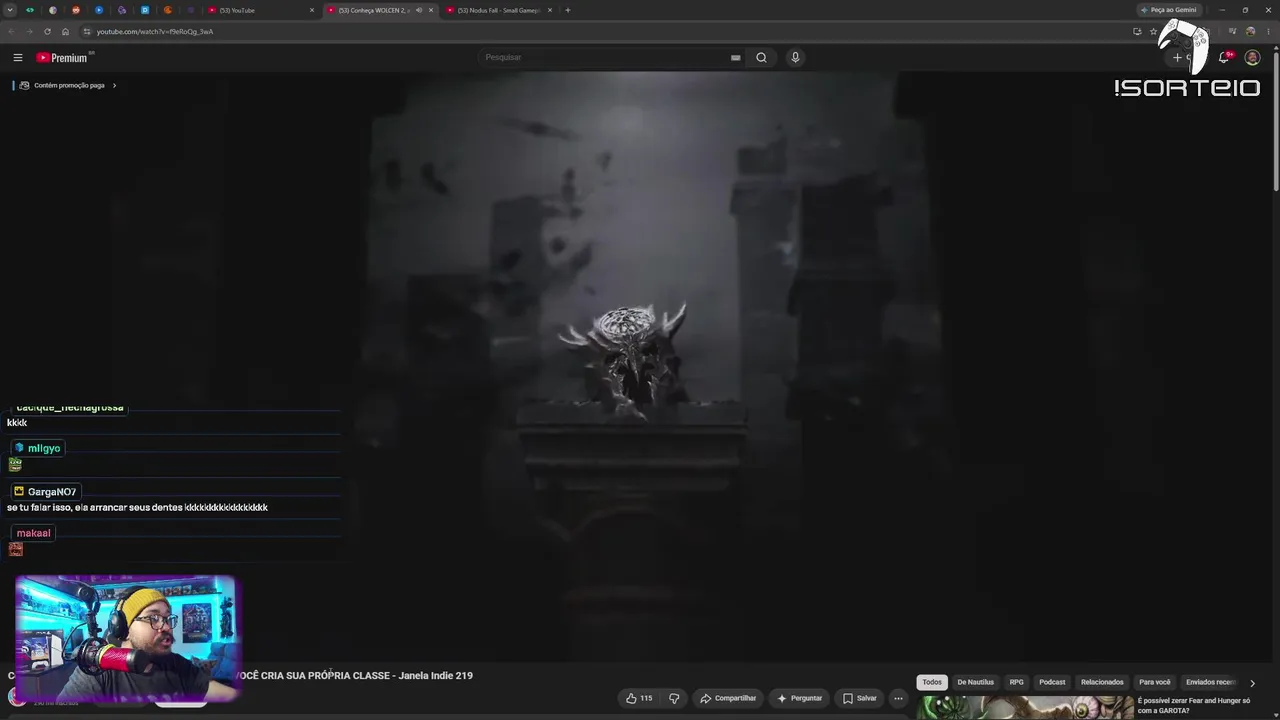View site information icon in address bar
1280x720 pixels.
(87, 31)
